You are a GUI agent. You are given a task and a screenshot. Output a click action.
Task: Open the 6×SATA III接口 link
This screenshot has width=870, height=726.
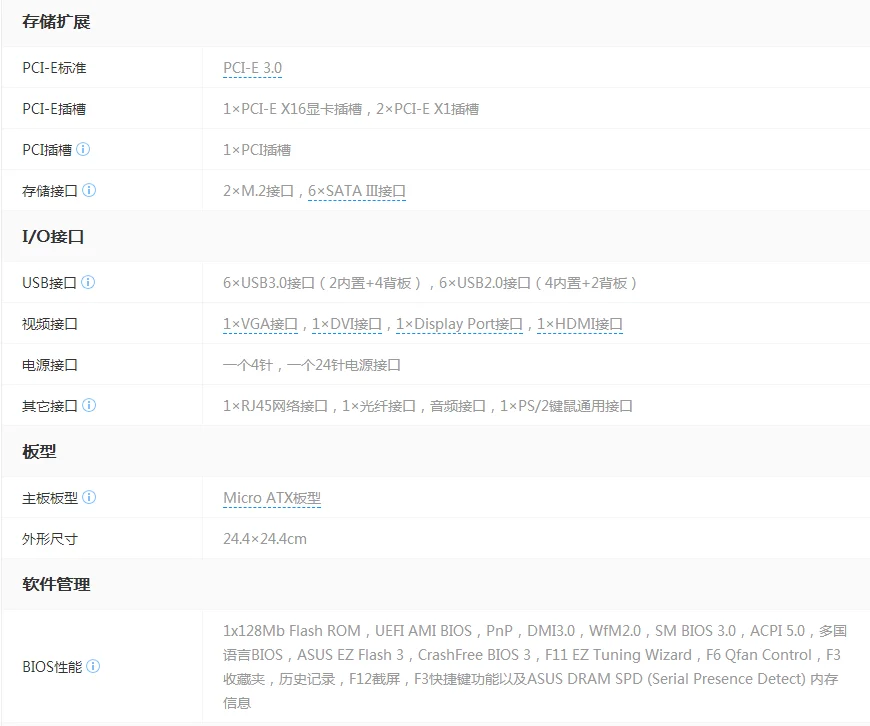click(x=357, y=191)
